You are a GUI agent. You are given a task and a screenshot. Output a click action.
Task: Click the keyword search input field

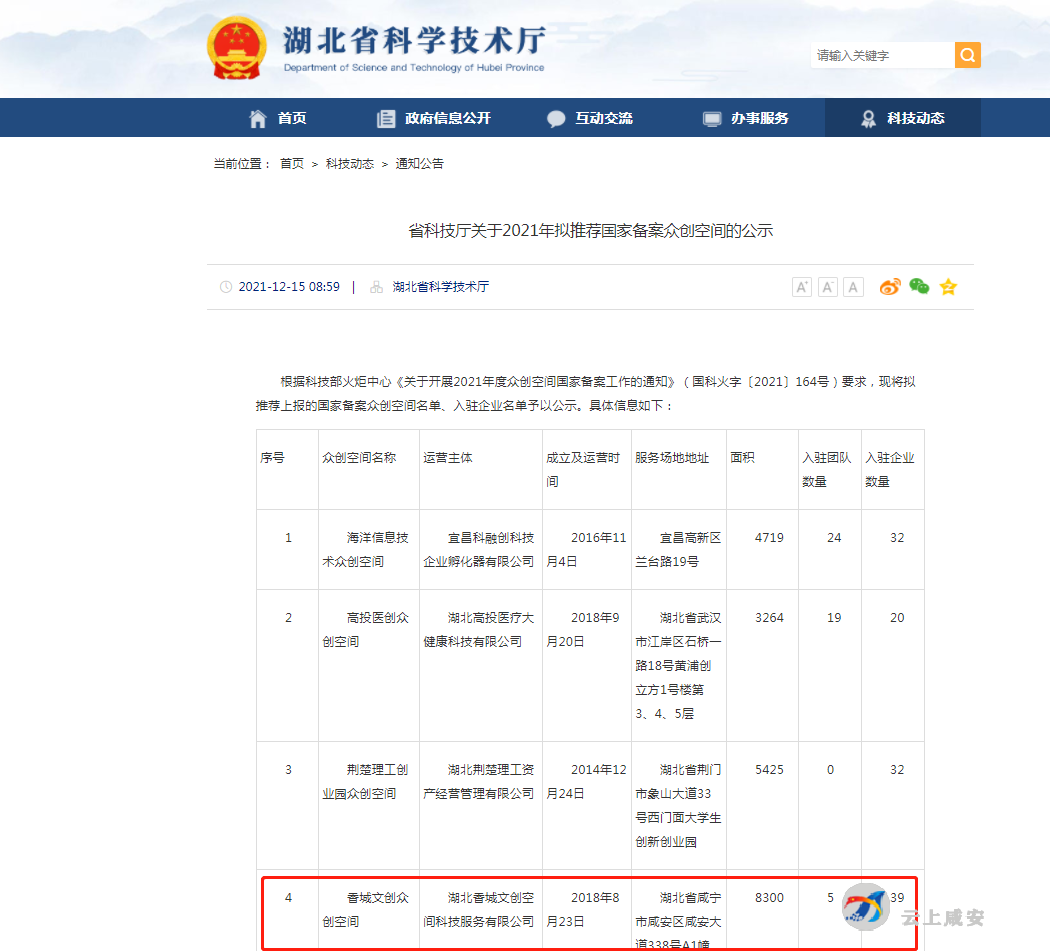[883, 55]
